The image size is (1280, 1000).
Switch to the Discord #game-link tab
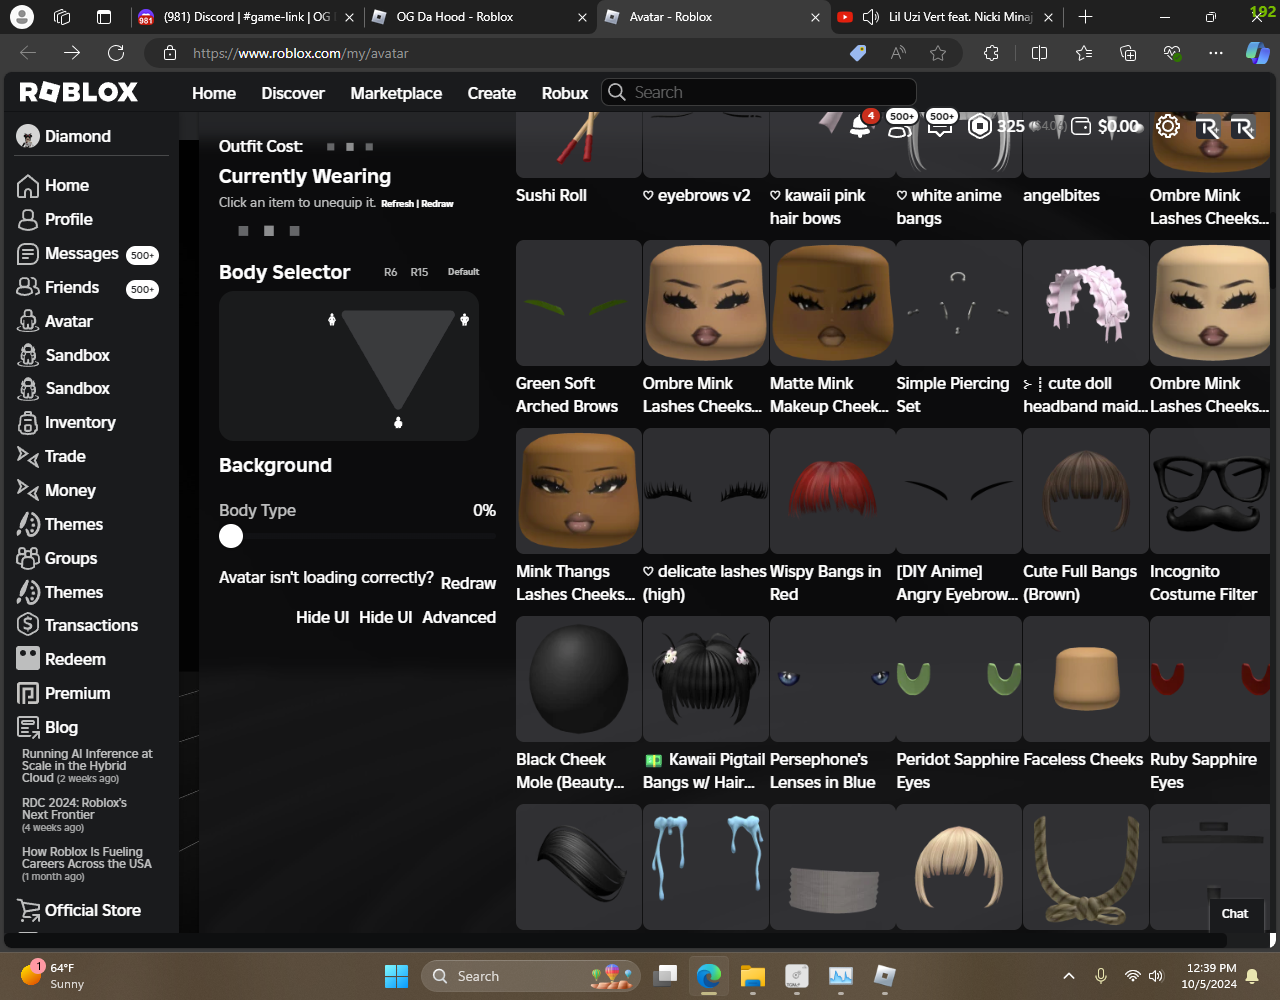pos(246,17)
